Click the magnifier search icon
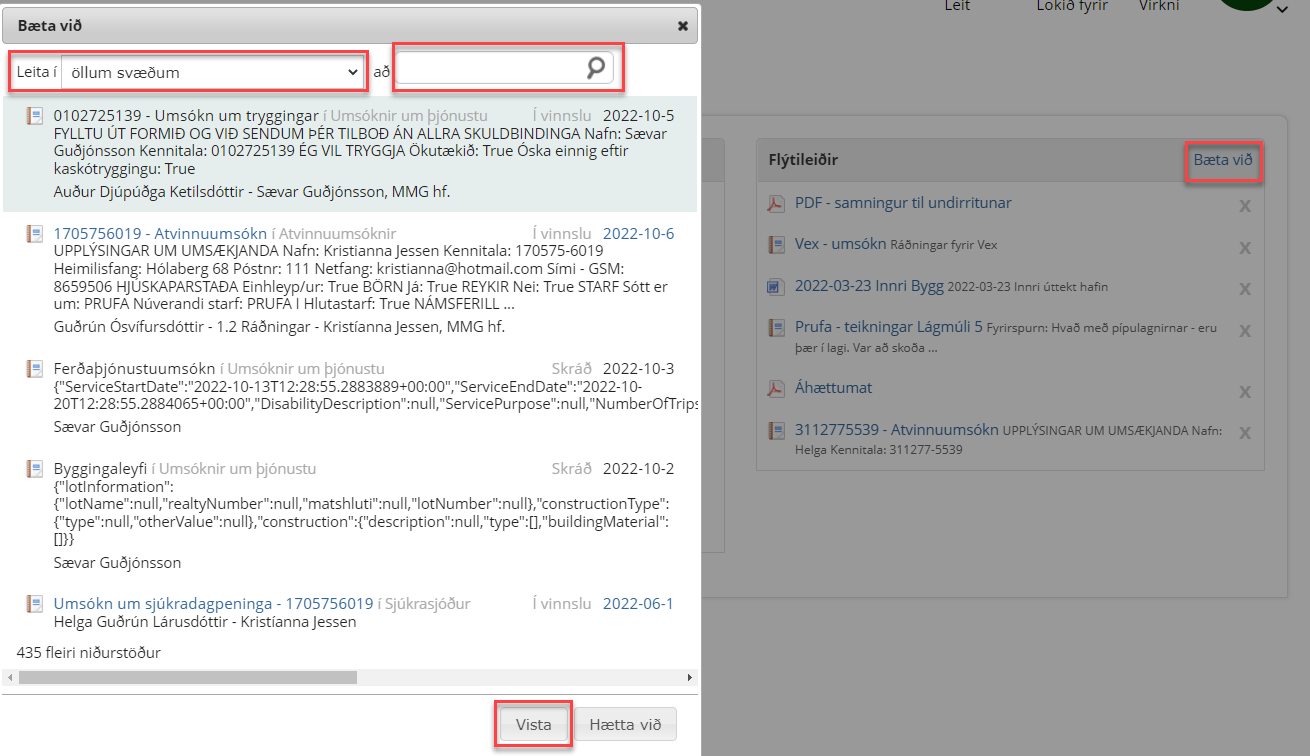 (595, 68)
